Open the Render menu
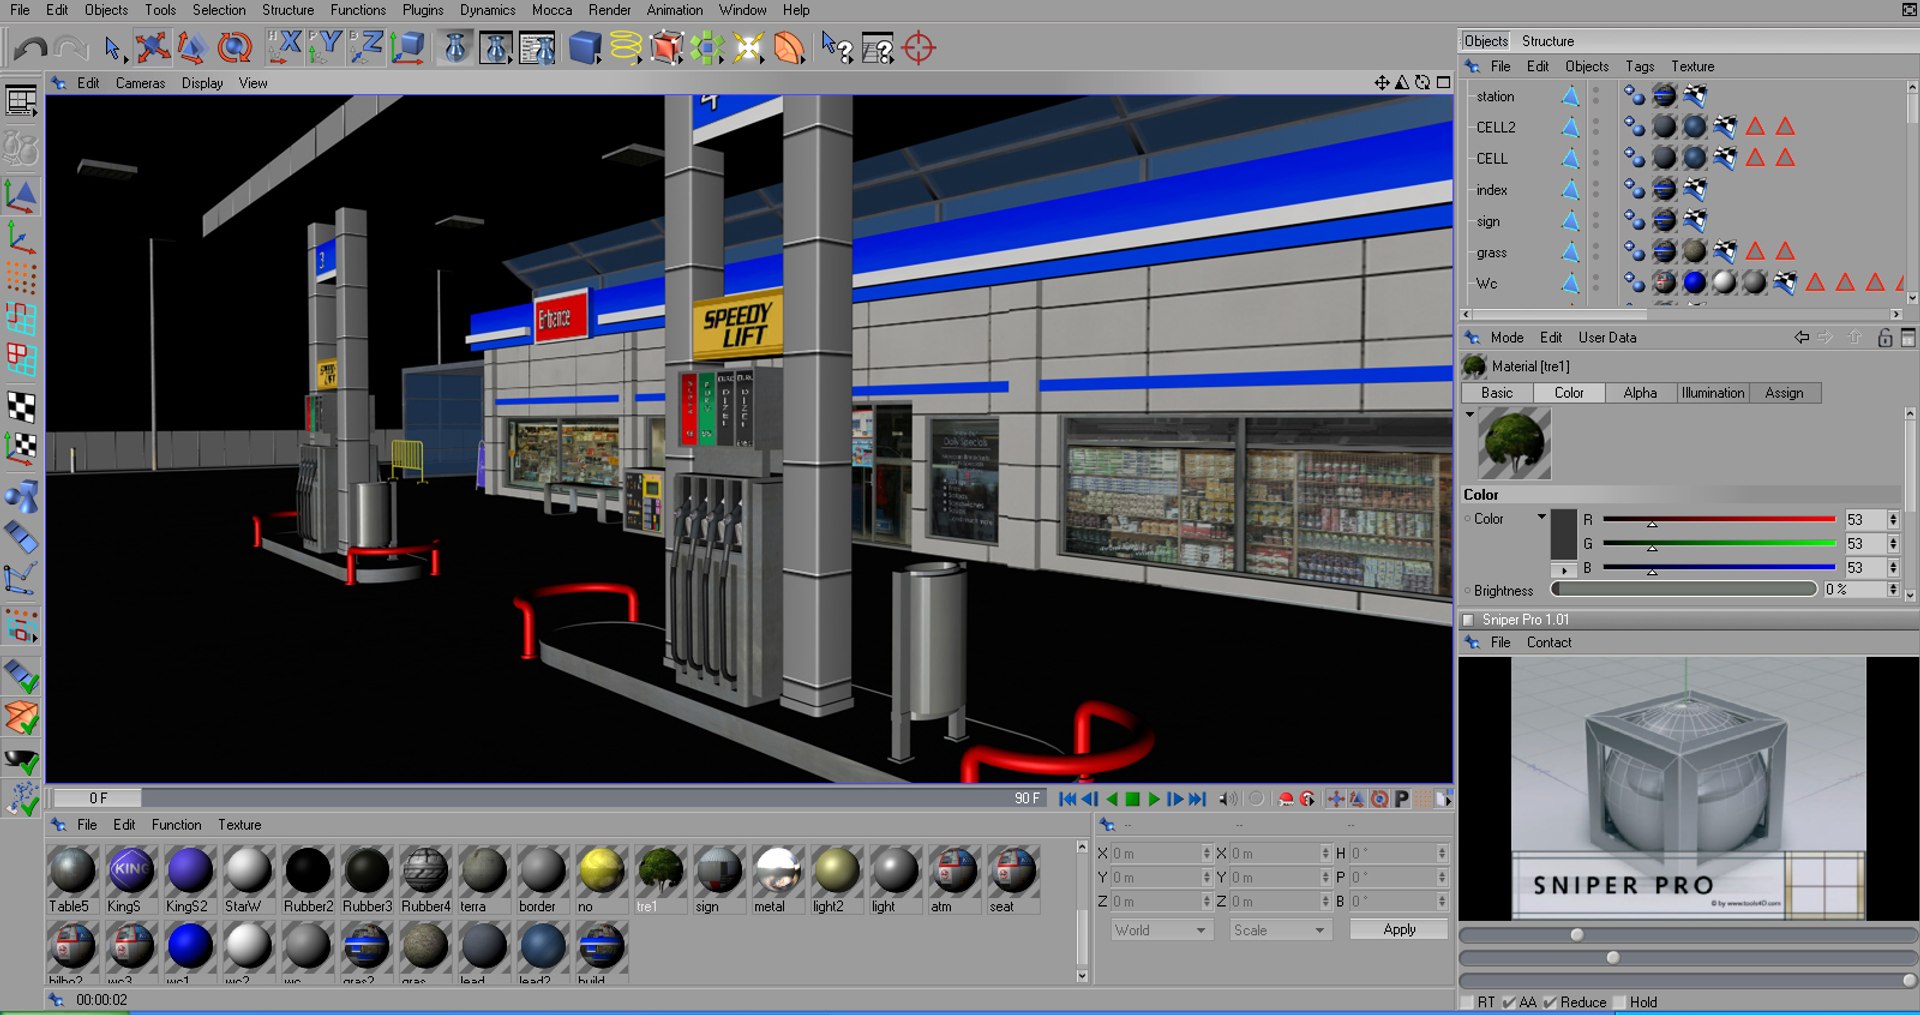 609,10
